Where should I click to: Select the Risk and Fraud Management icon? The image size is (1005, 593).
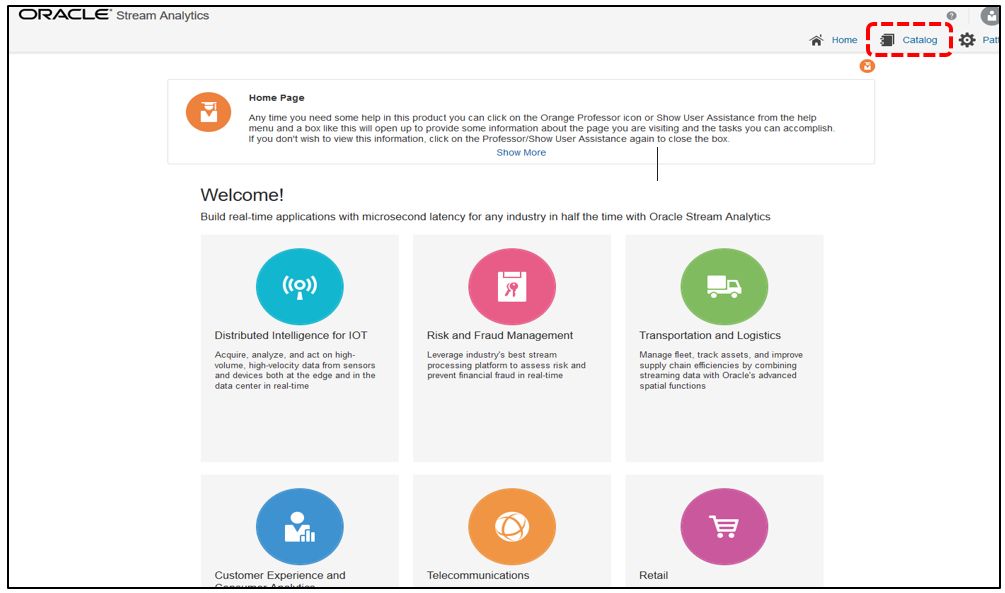click(x=511, y=286)
